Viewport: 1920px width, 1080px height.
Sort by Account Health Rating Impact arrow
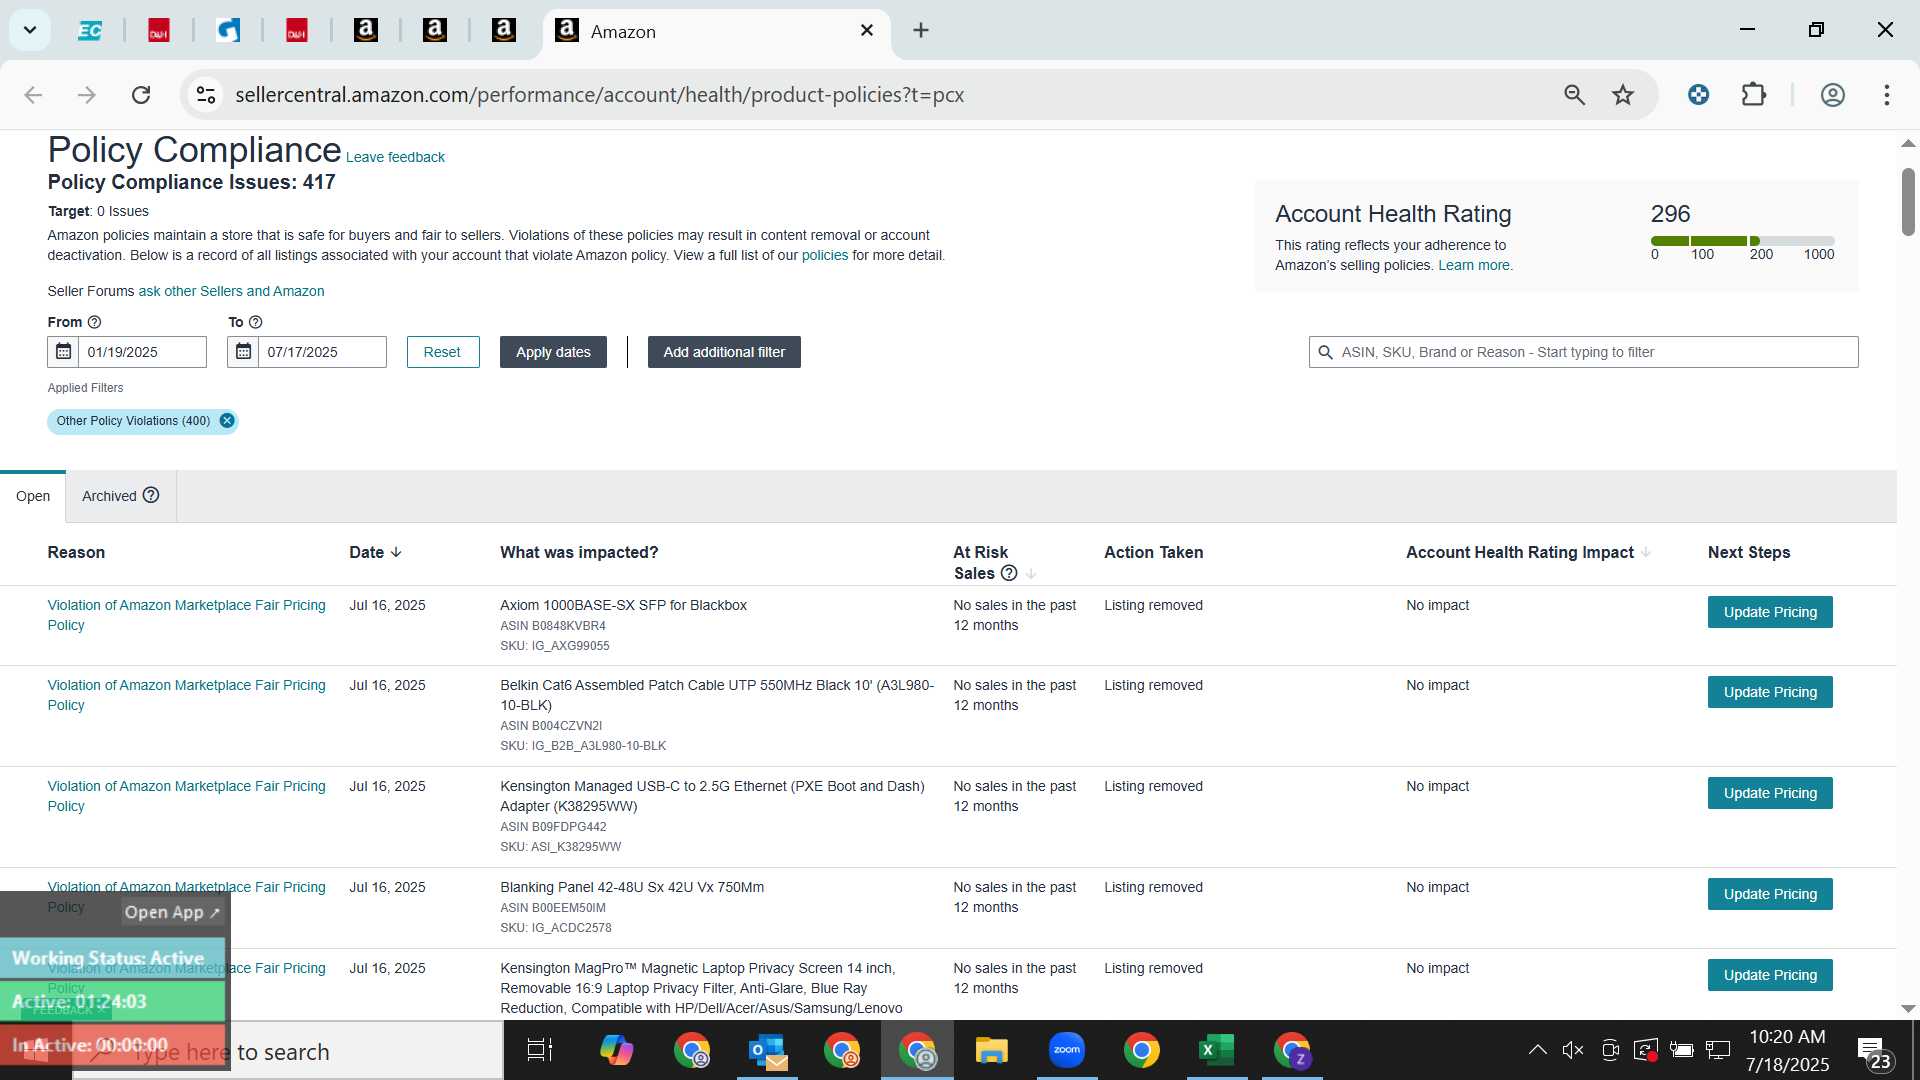pyautogui.click(x=1646, y=552)
